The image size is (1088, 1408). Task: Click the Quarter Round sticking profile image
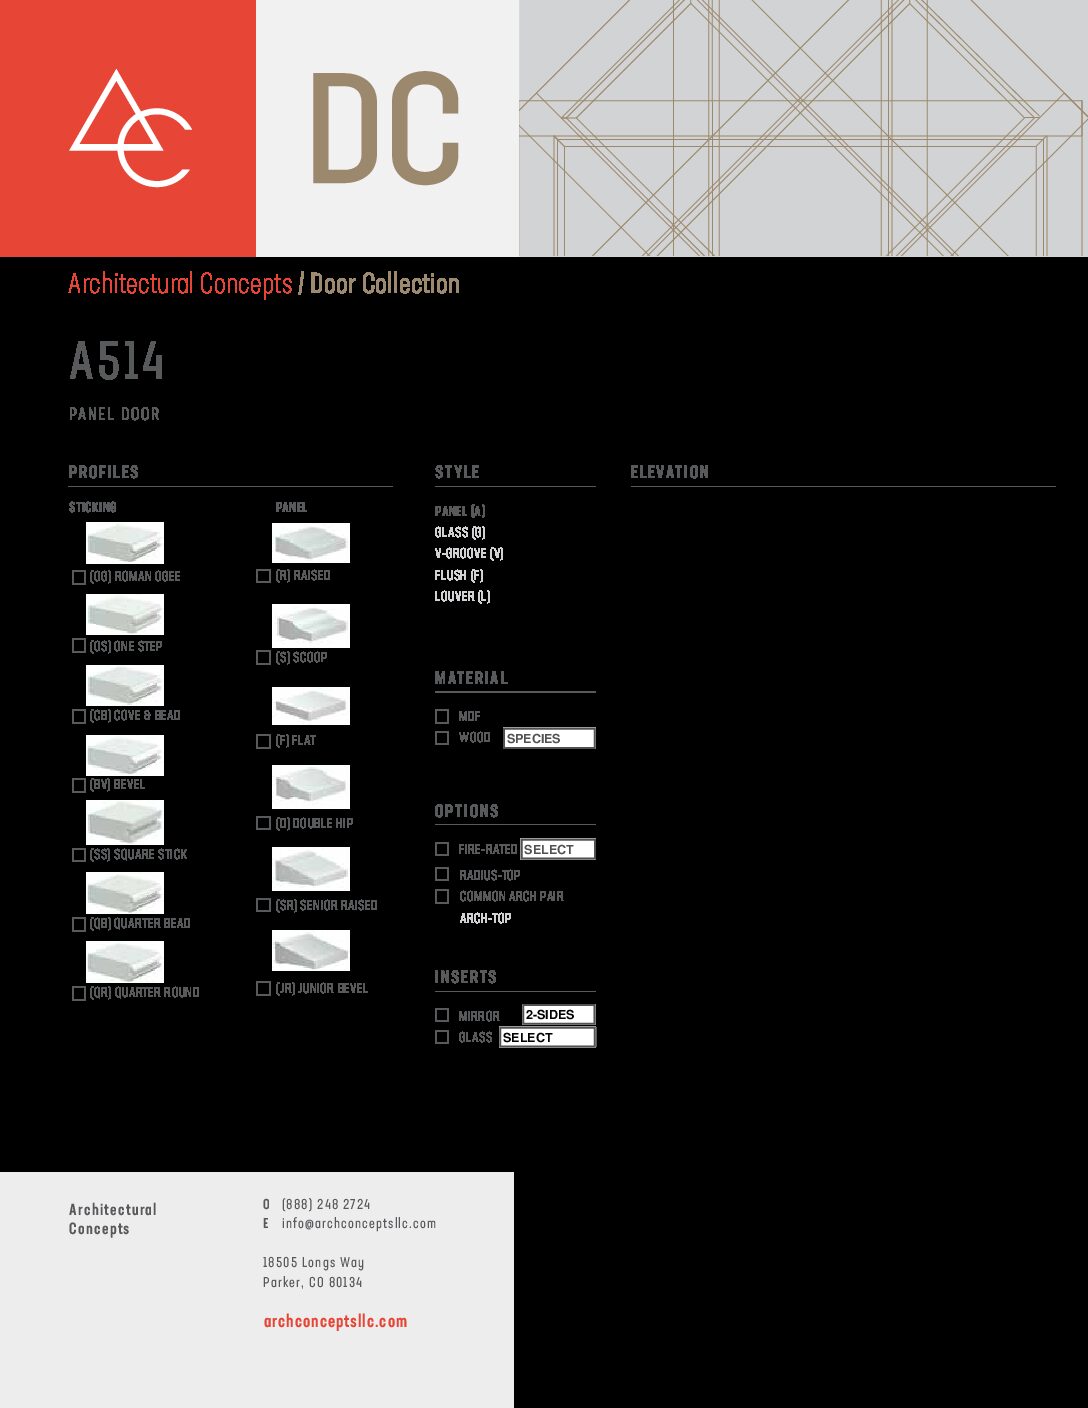point(125,962)
